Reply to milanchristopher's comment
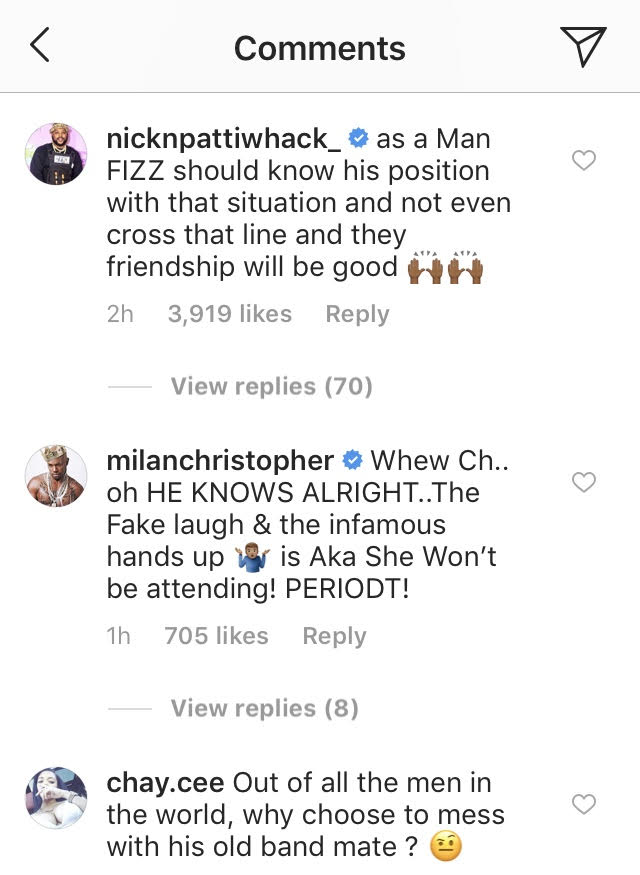 point(334,636)
